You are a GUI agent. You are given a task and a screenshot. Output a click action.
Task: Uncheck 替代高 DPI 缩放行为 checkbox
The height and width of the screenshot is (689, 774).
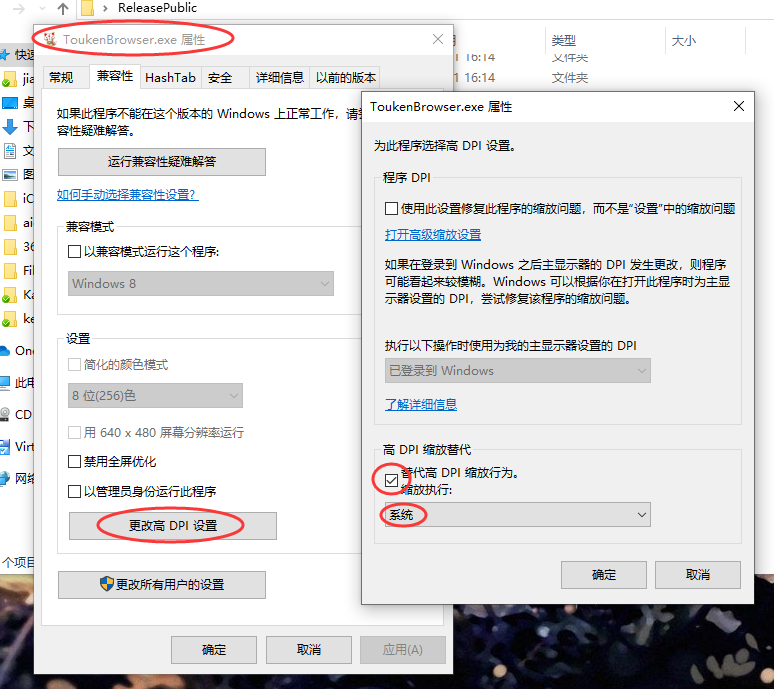click(389, 481)
